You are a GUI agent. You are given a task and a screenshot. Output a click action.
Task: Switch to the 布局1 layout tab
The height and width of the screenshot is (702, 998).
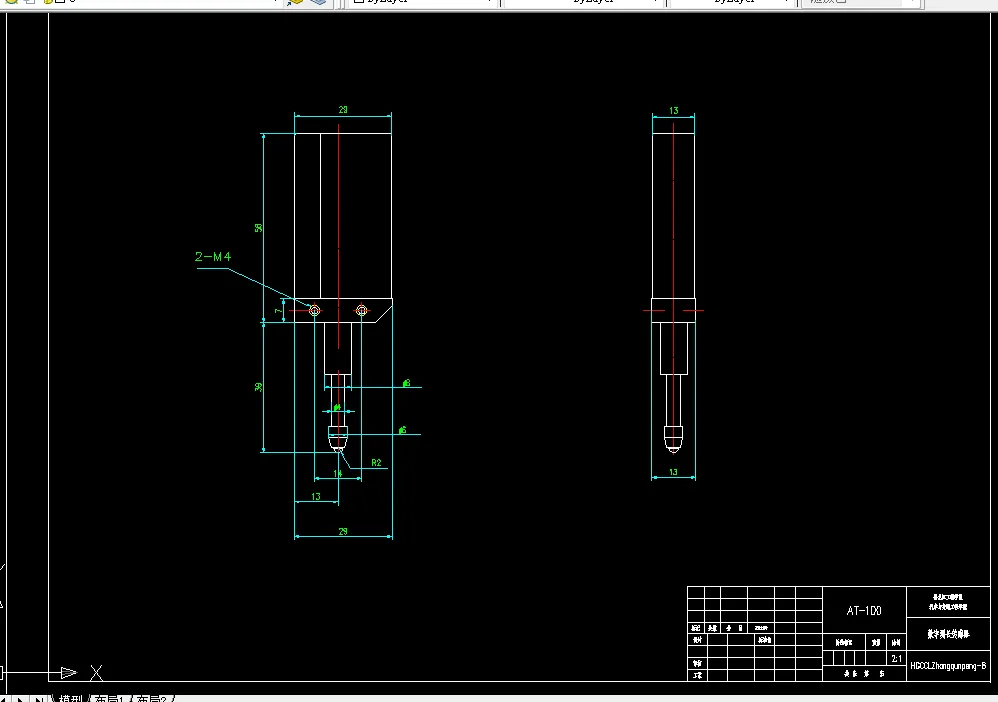(109, 699)
